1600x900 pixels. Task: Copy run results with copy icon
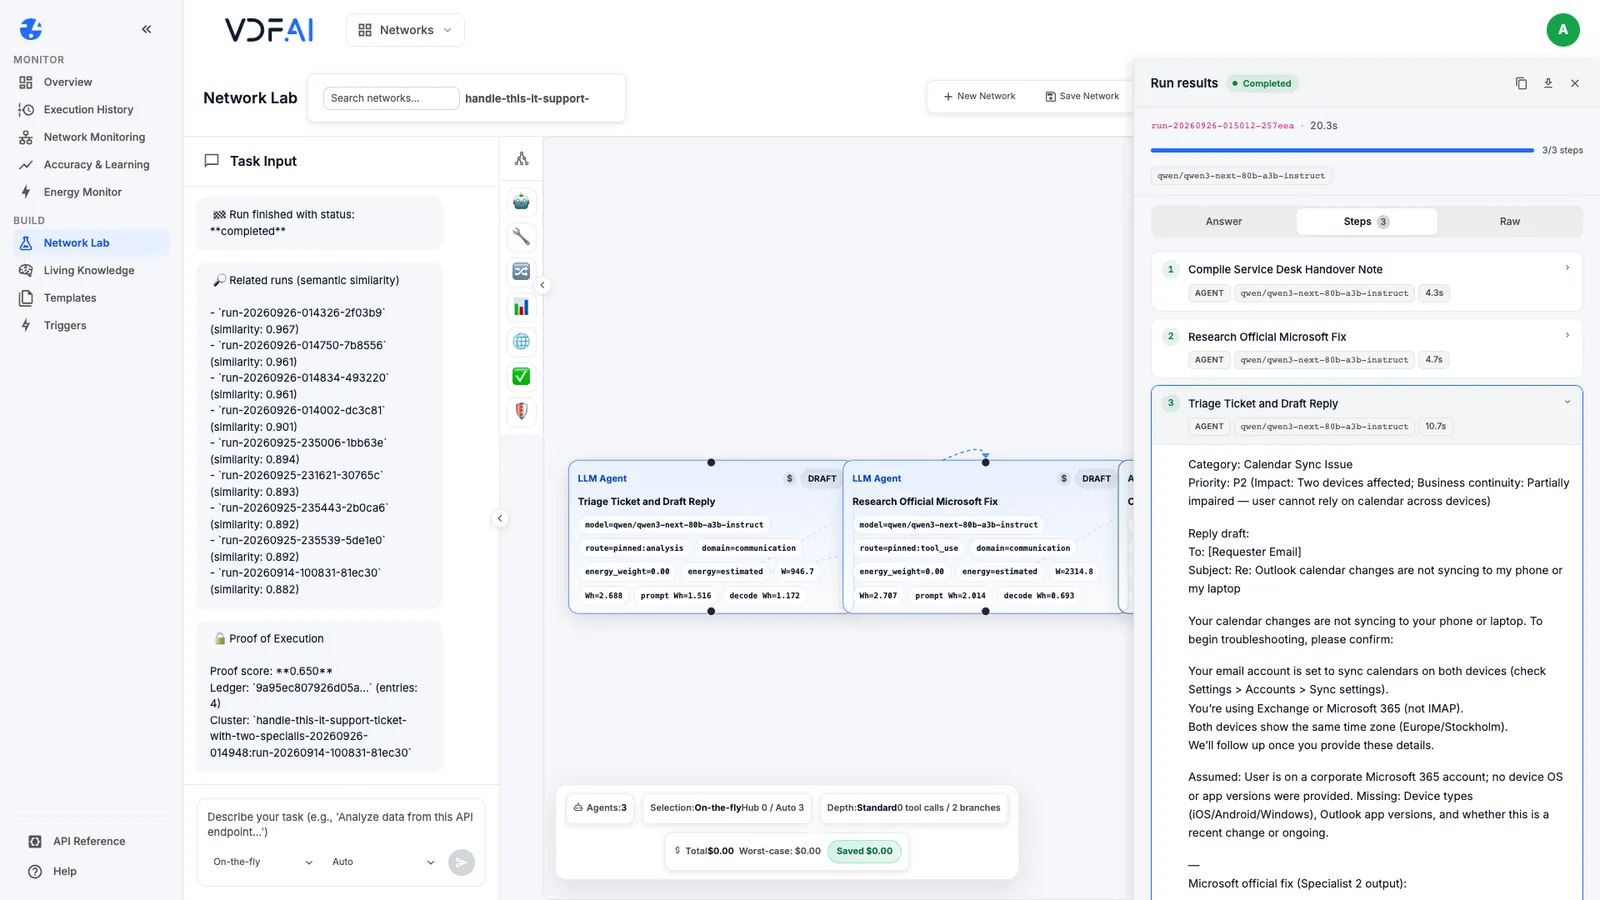click(x=1521, y=84)
